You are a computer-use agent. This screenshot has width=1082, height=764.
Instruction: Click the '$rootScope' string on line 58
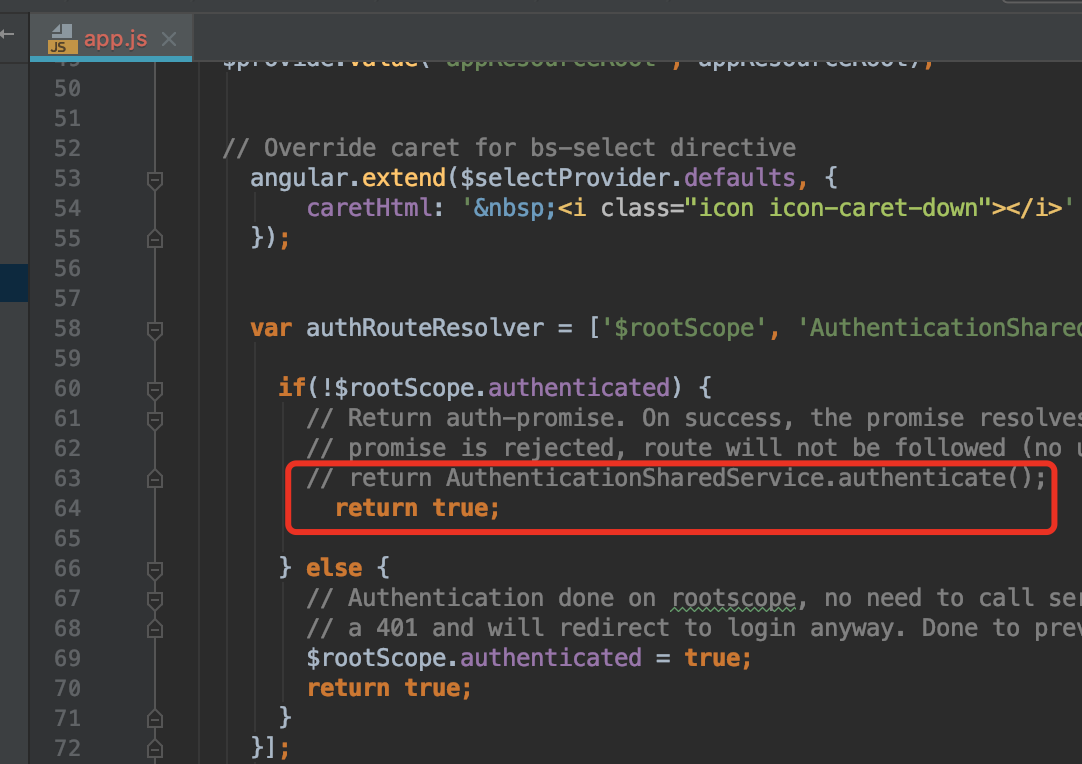pos(685,328)
